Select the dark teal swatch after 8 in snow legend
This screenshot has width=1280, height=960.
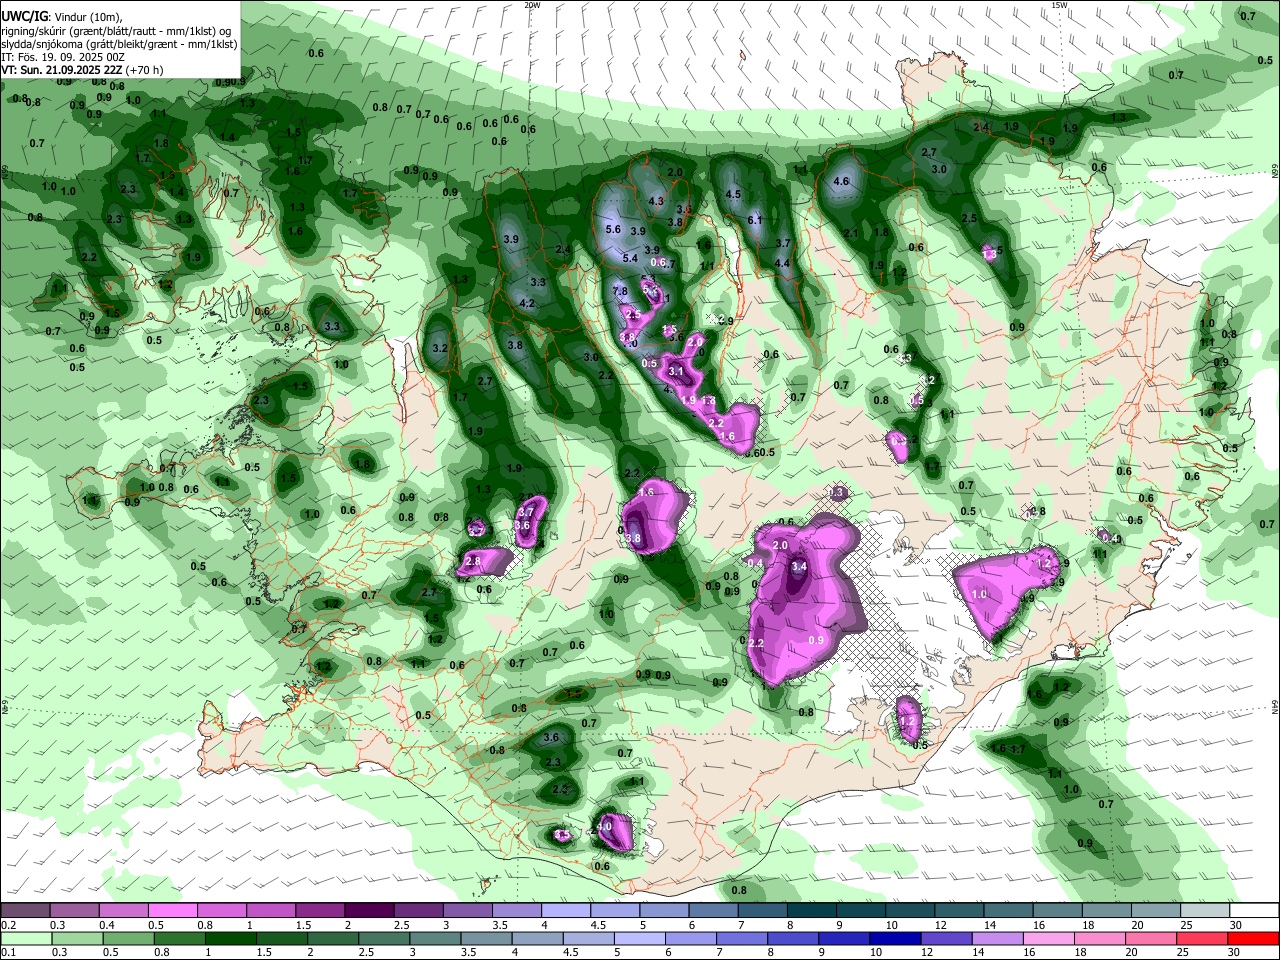(812, 911)
